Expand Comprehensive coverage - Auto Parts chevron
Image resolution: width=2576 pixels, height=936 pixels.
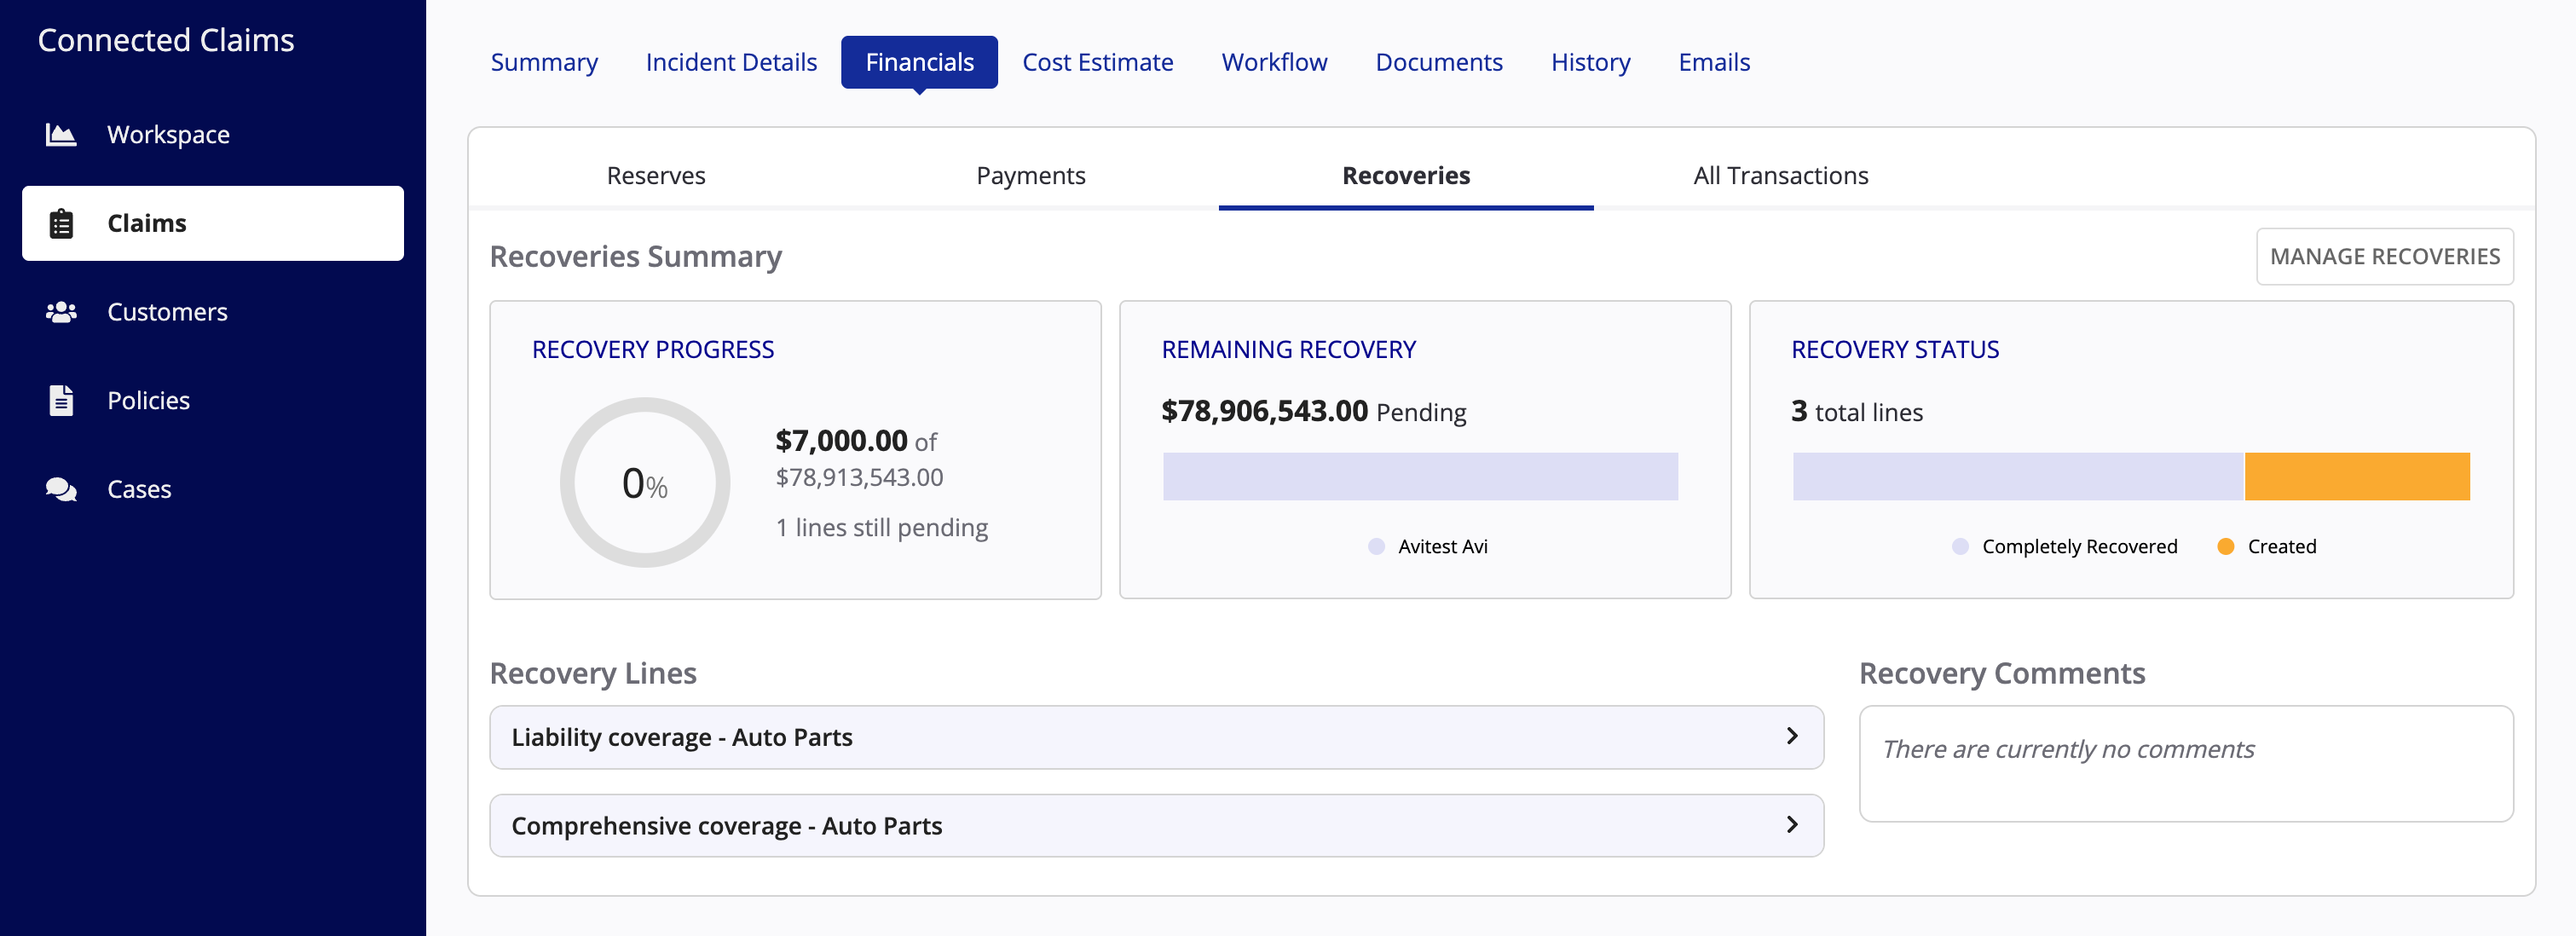point(1791,824)
